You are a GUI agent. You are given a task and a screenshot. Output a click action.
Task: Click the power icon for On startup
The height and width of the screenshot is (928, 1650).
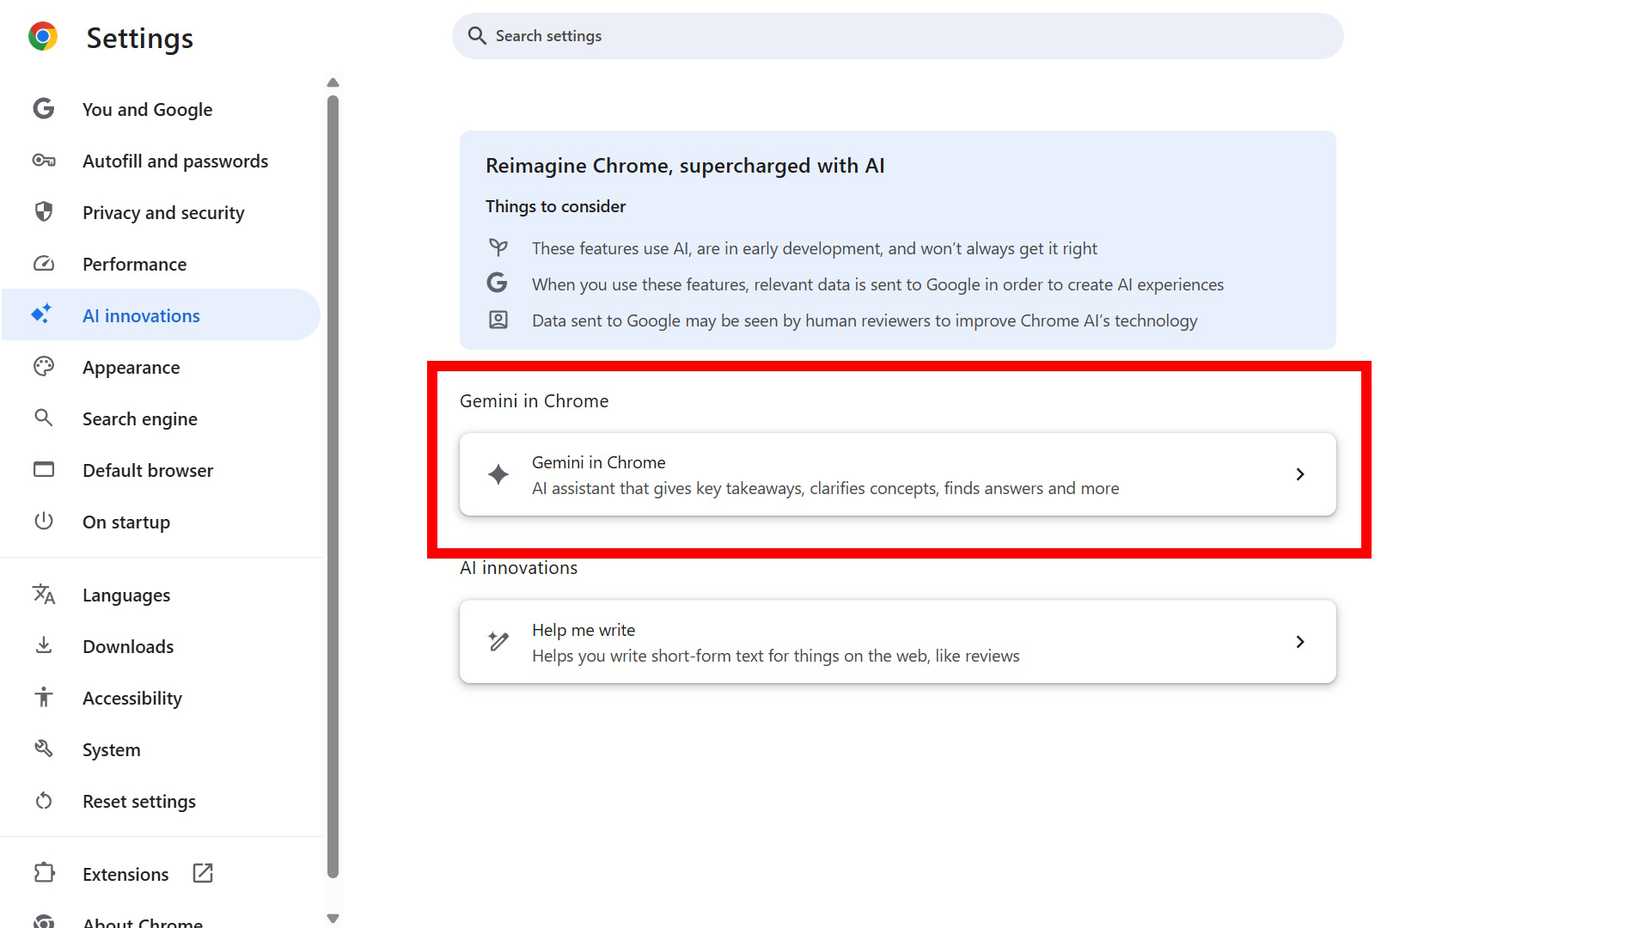(x=43, y=521)
